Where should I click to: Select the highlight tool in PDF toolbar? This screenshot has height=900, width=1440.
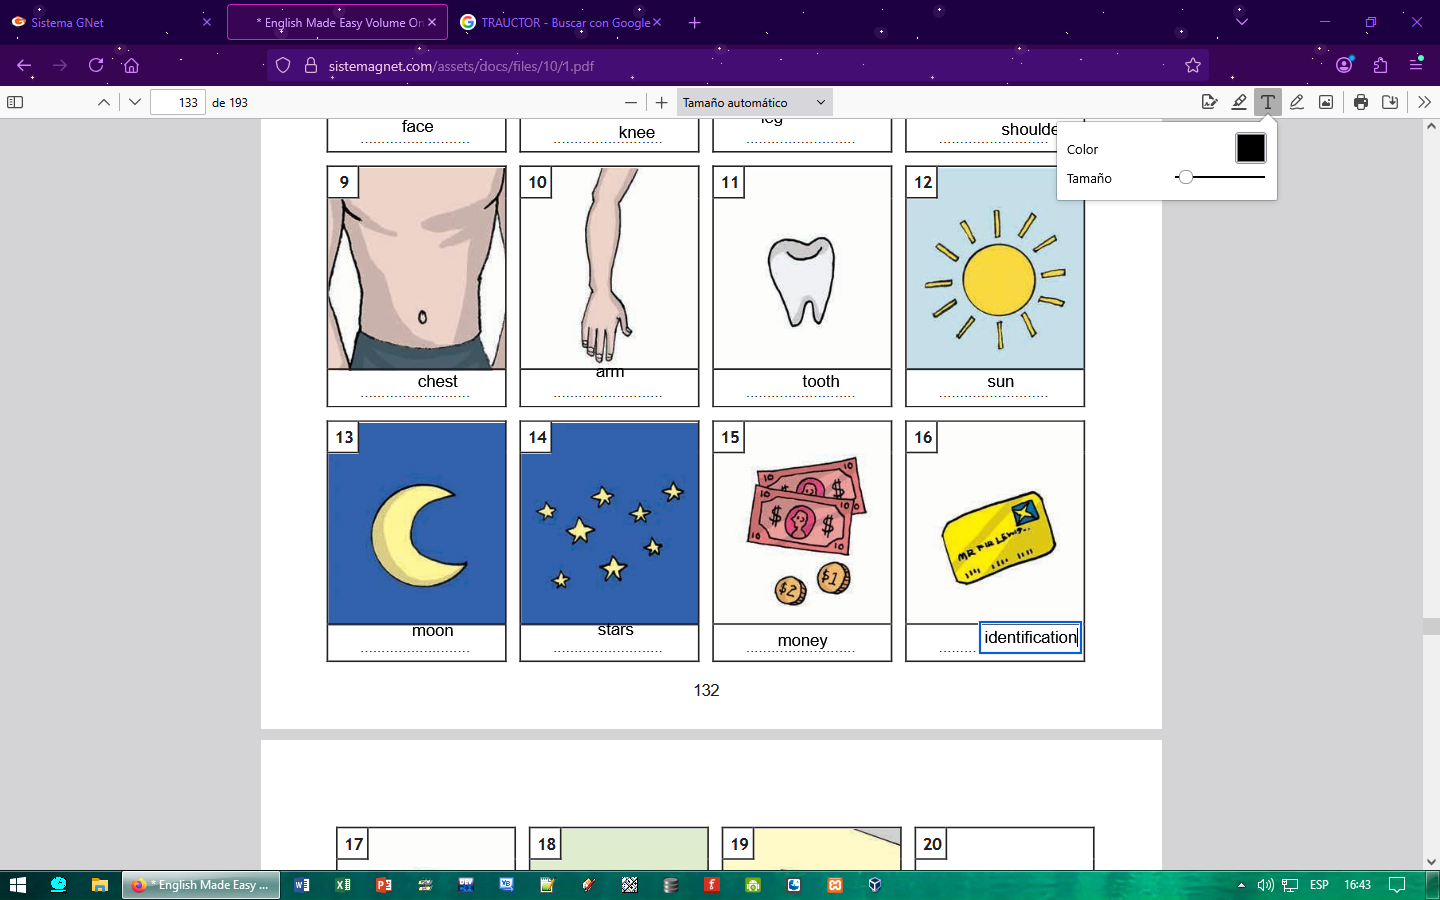coord(1239,102)
